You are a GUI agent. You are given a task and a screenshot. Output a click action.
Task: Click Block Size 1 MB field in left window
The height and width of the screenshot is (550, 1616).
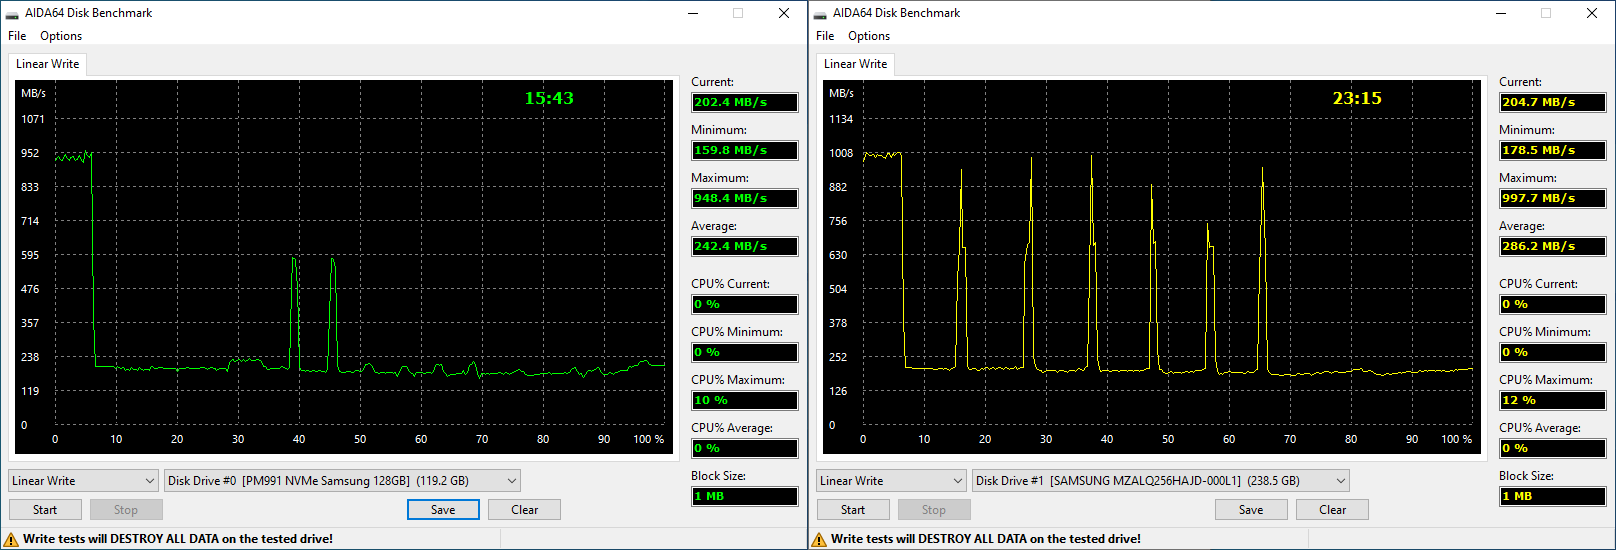[x=745, y=496]
